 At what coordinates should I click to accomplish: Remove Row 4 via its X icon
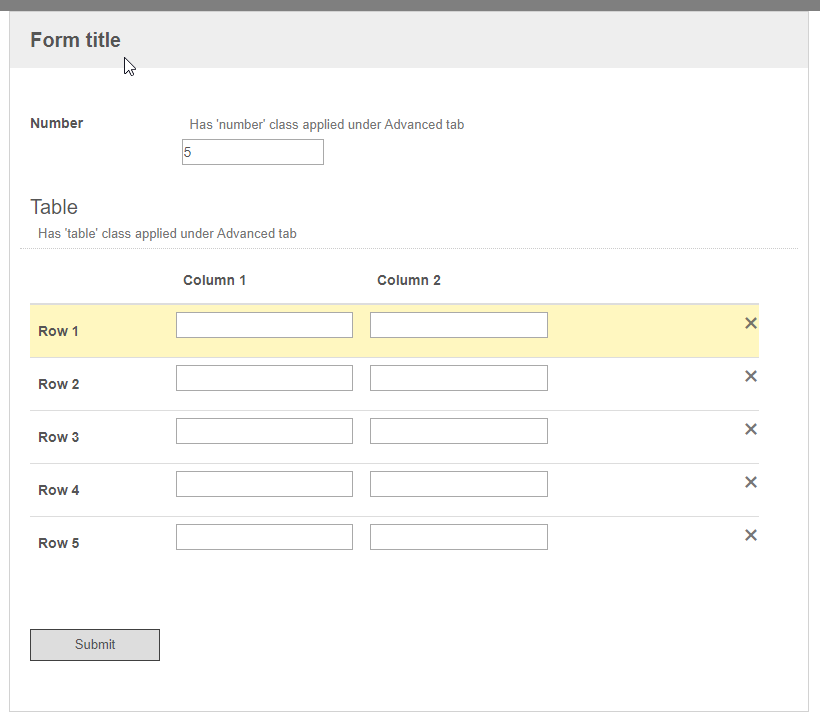coord(750,482)
